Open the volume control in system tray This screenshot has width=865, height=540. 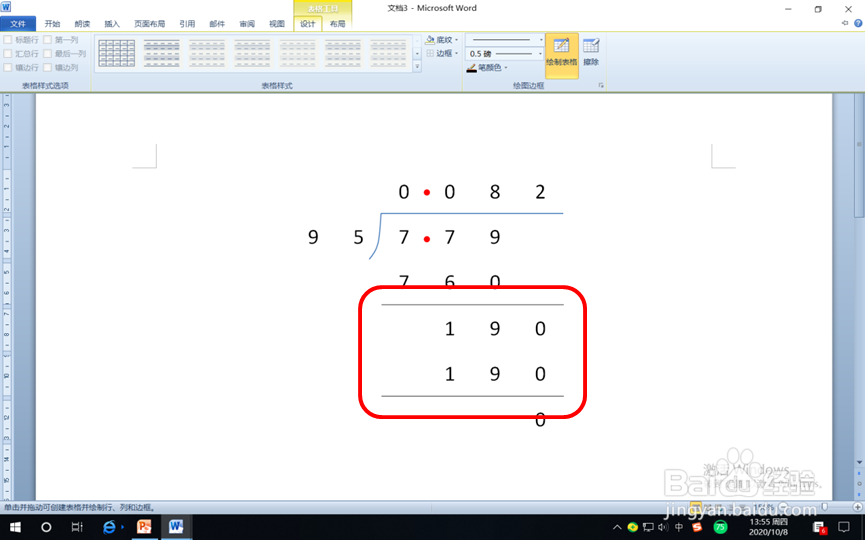coord(663,527)
